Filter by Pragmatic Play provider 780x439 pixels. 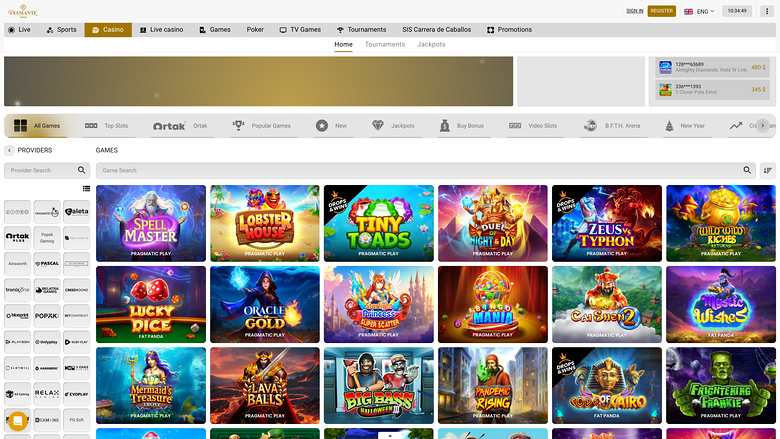tap(47, 212)
